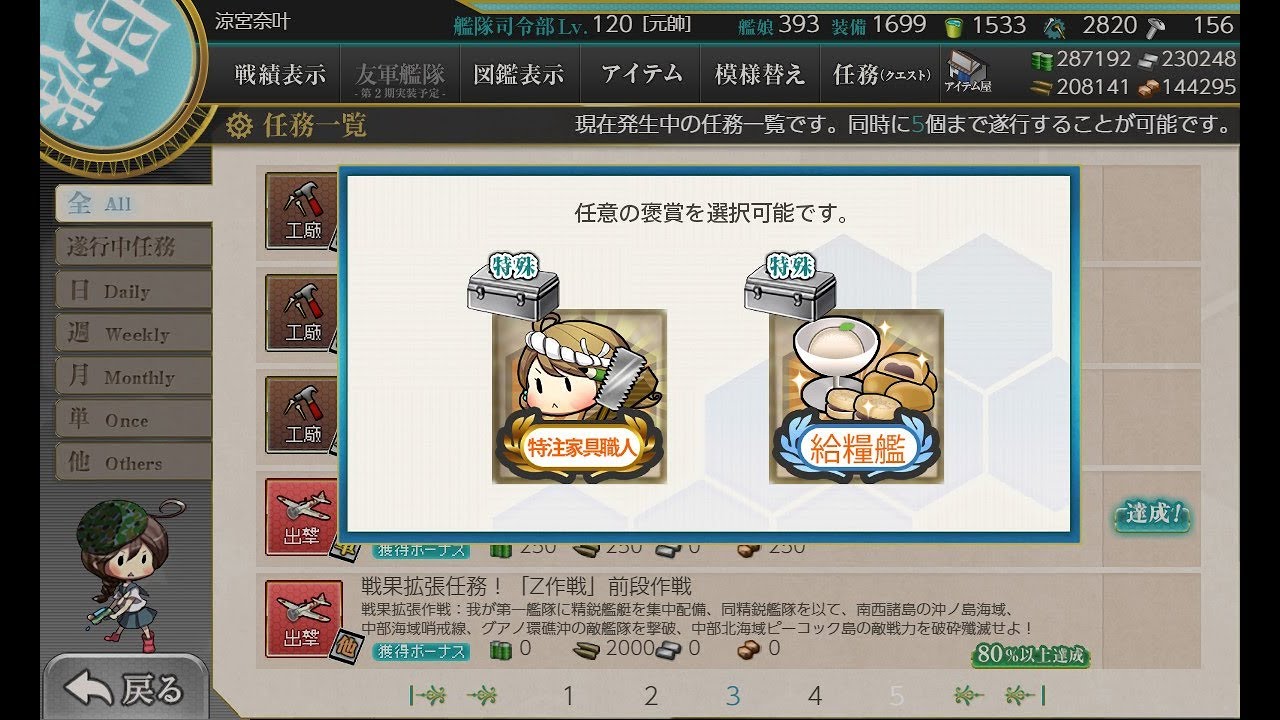This screenshot has height=720, width=1280.
Task: Open the 戦績表示 menu
Action: (x=280, y=74)
